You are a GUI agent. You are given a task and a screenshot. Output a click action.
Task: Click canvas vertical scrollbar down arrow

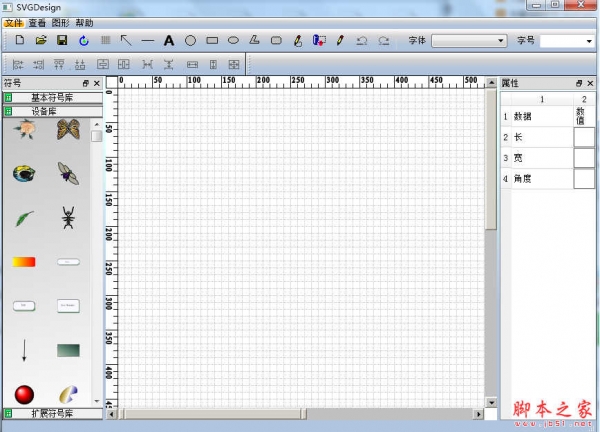click(x=491, y=403)
